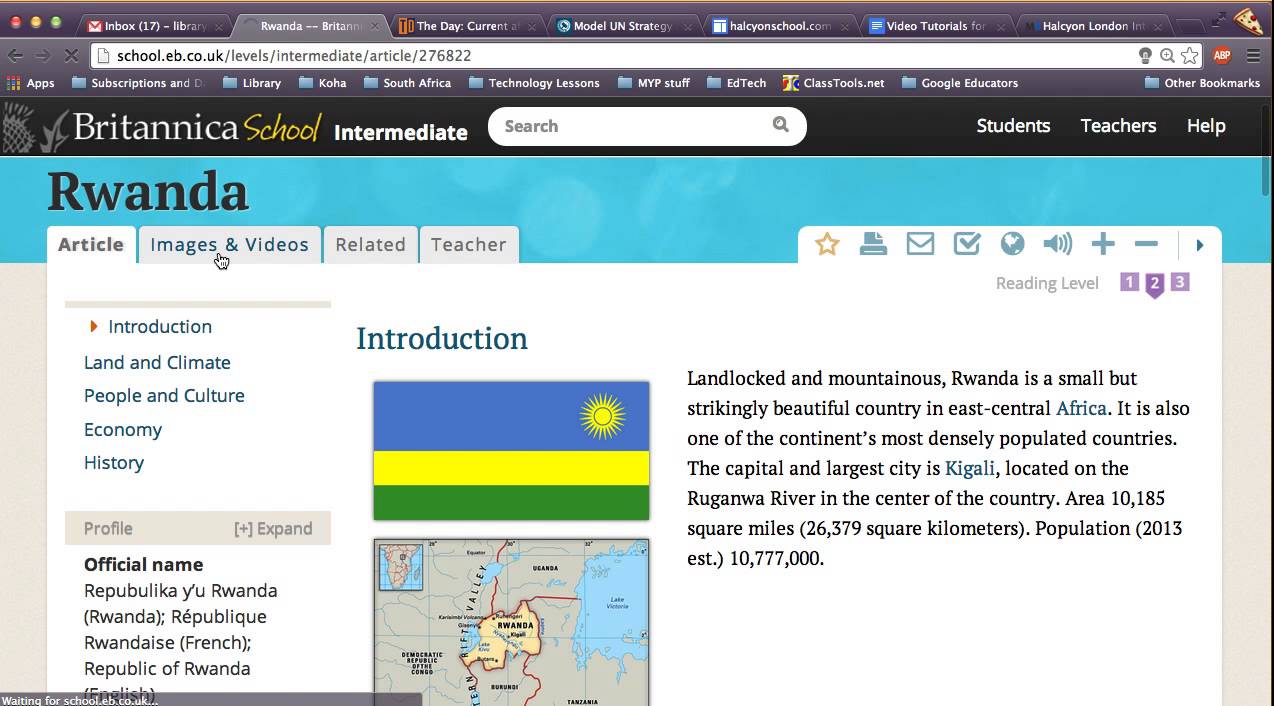Image resolution: width=1274 pixels, height=706 pixels.
Task: Switch to Model UN Strategy browser tab
Action: 623,26
